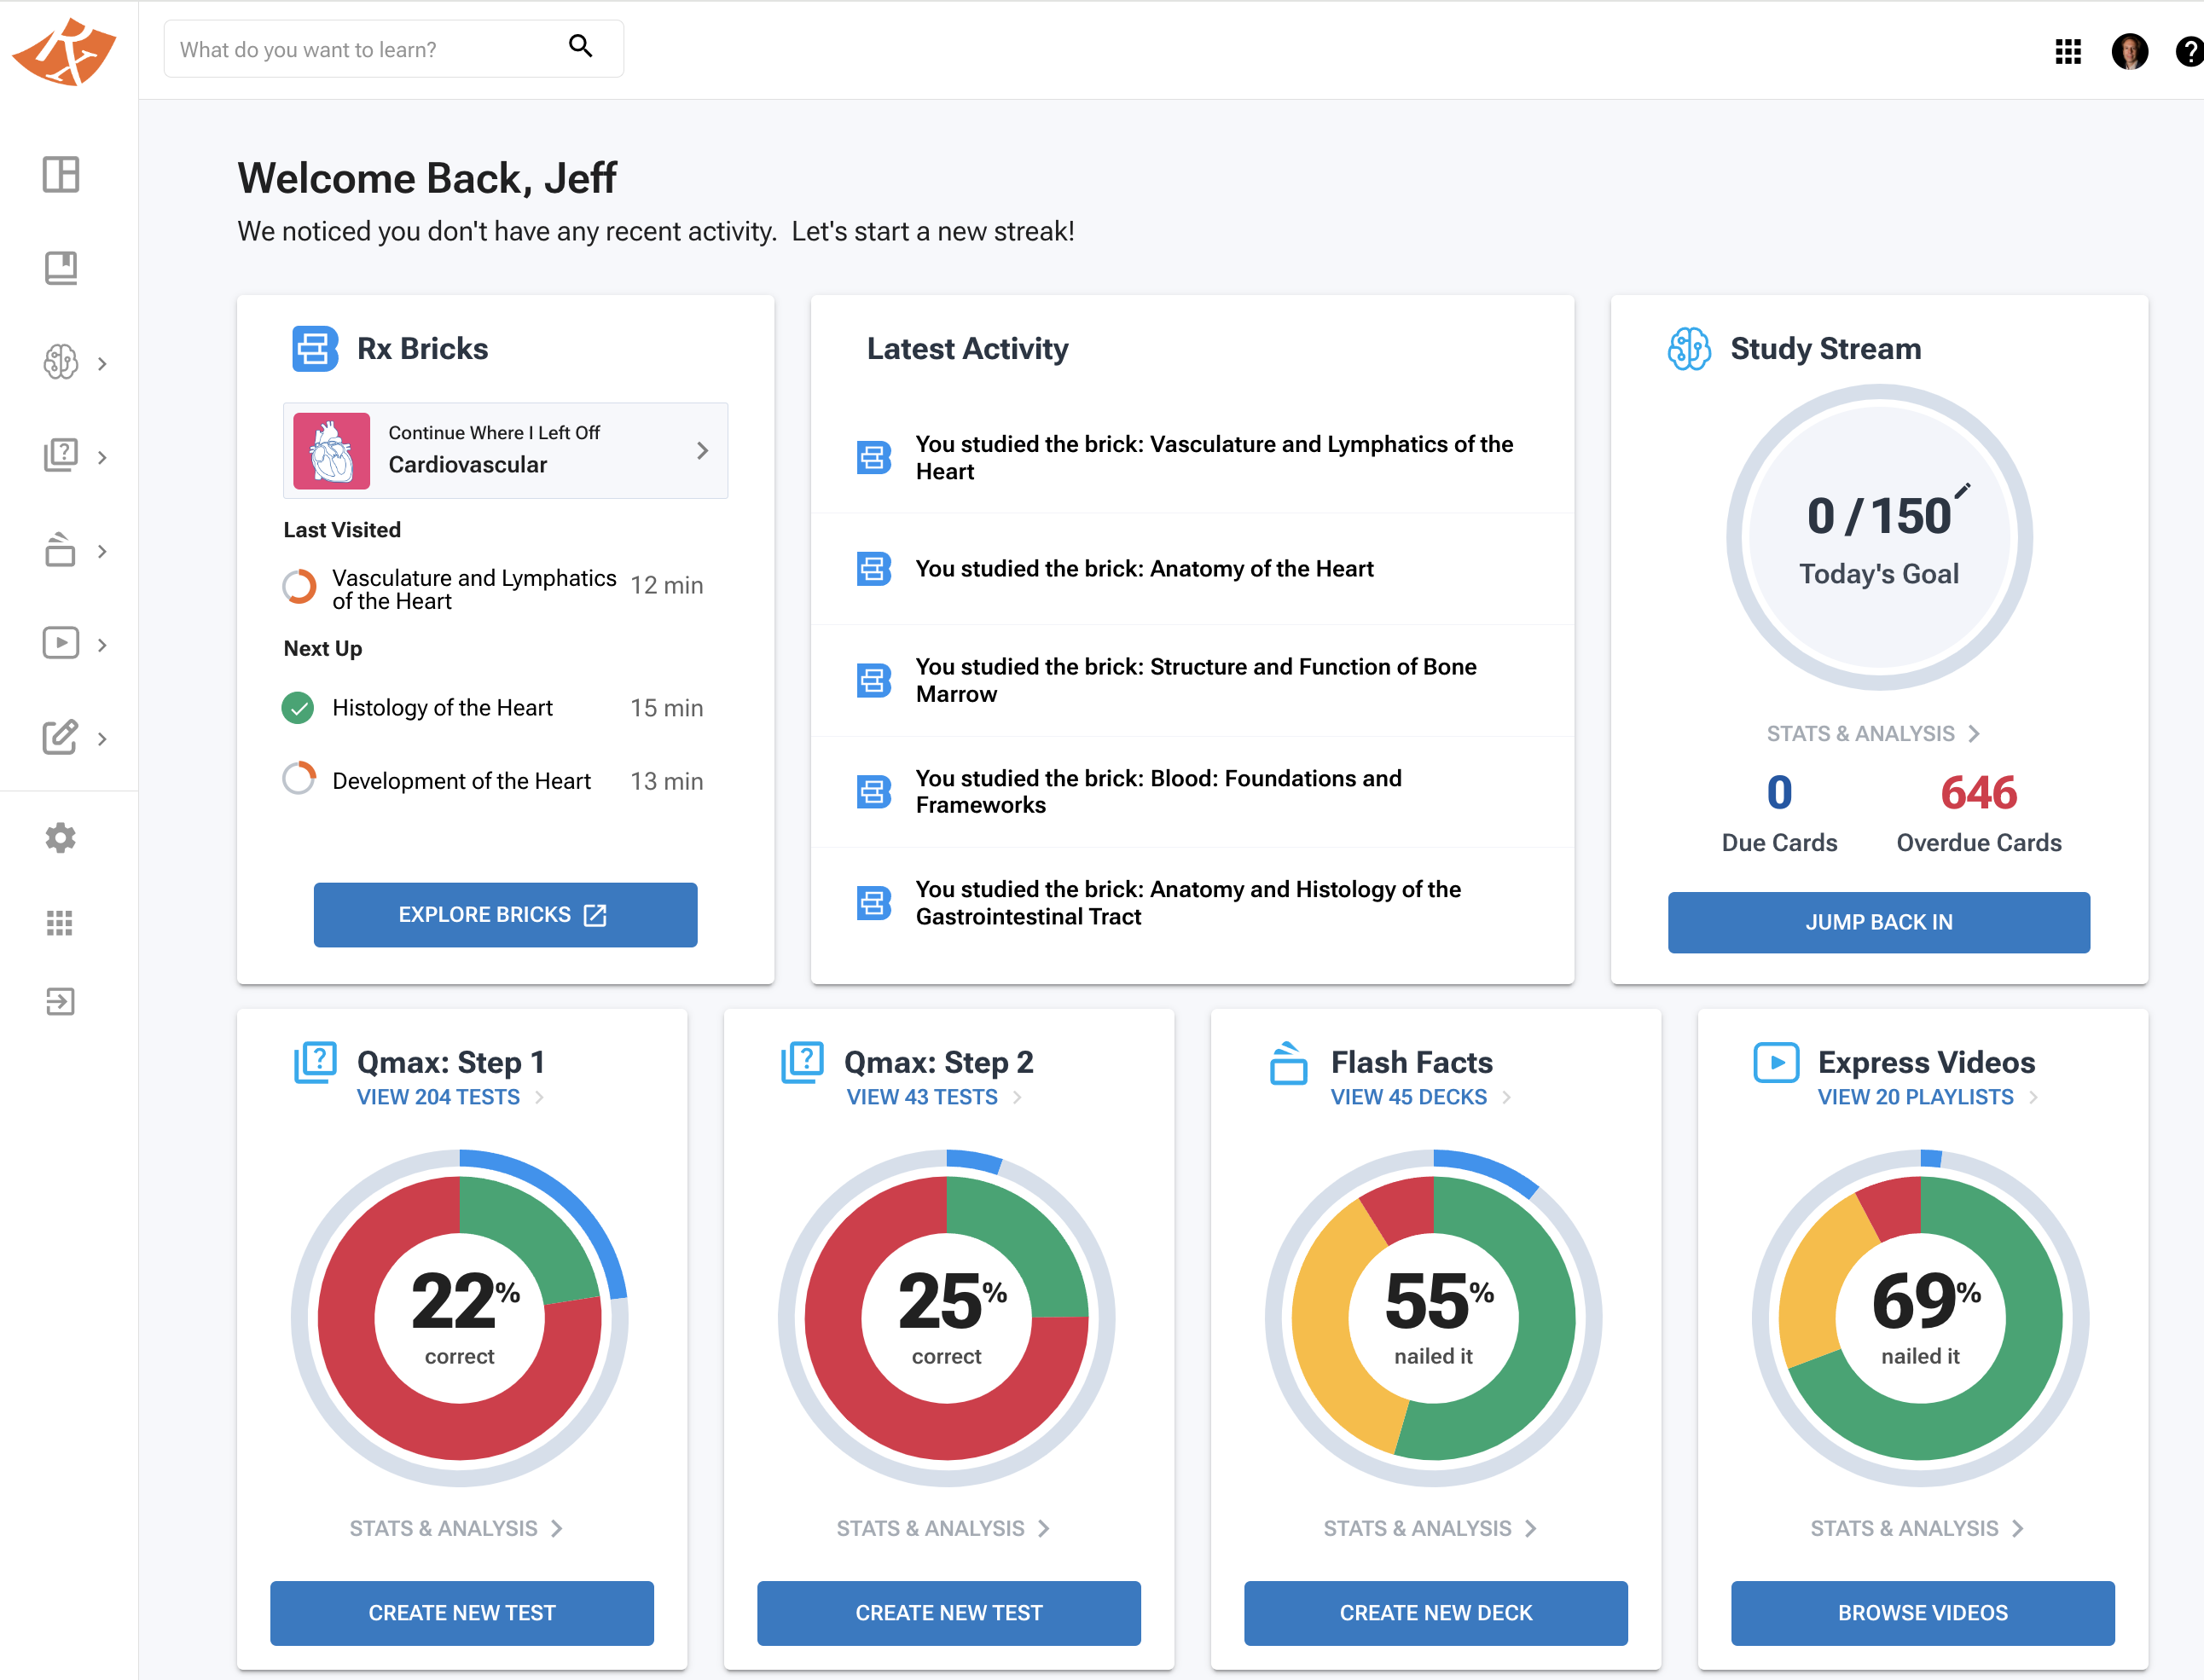Open the Dashboard panel icon

62,174
